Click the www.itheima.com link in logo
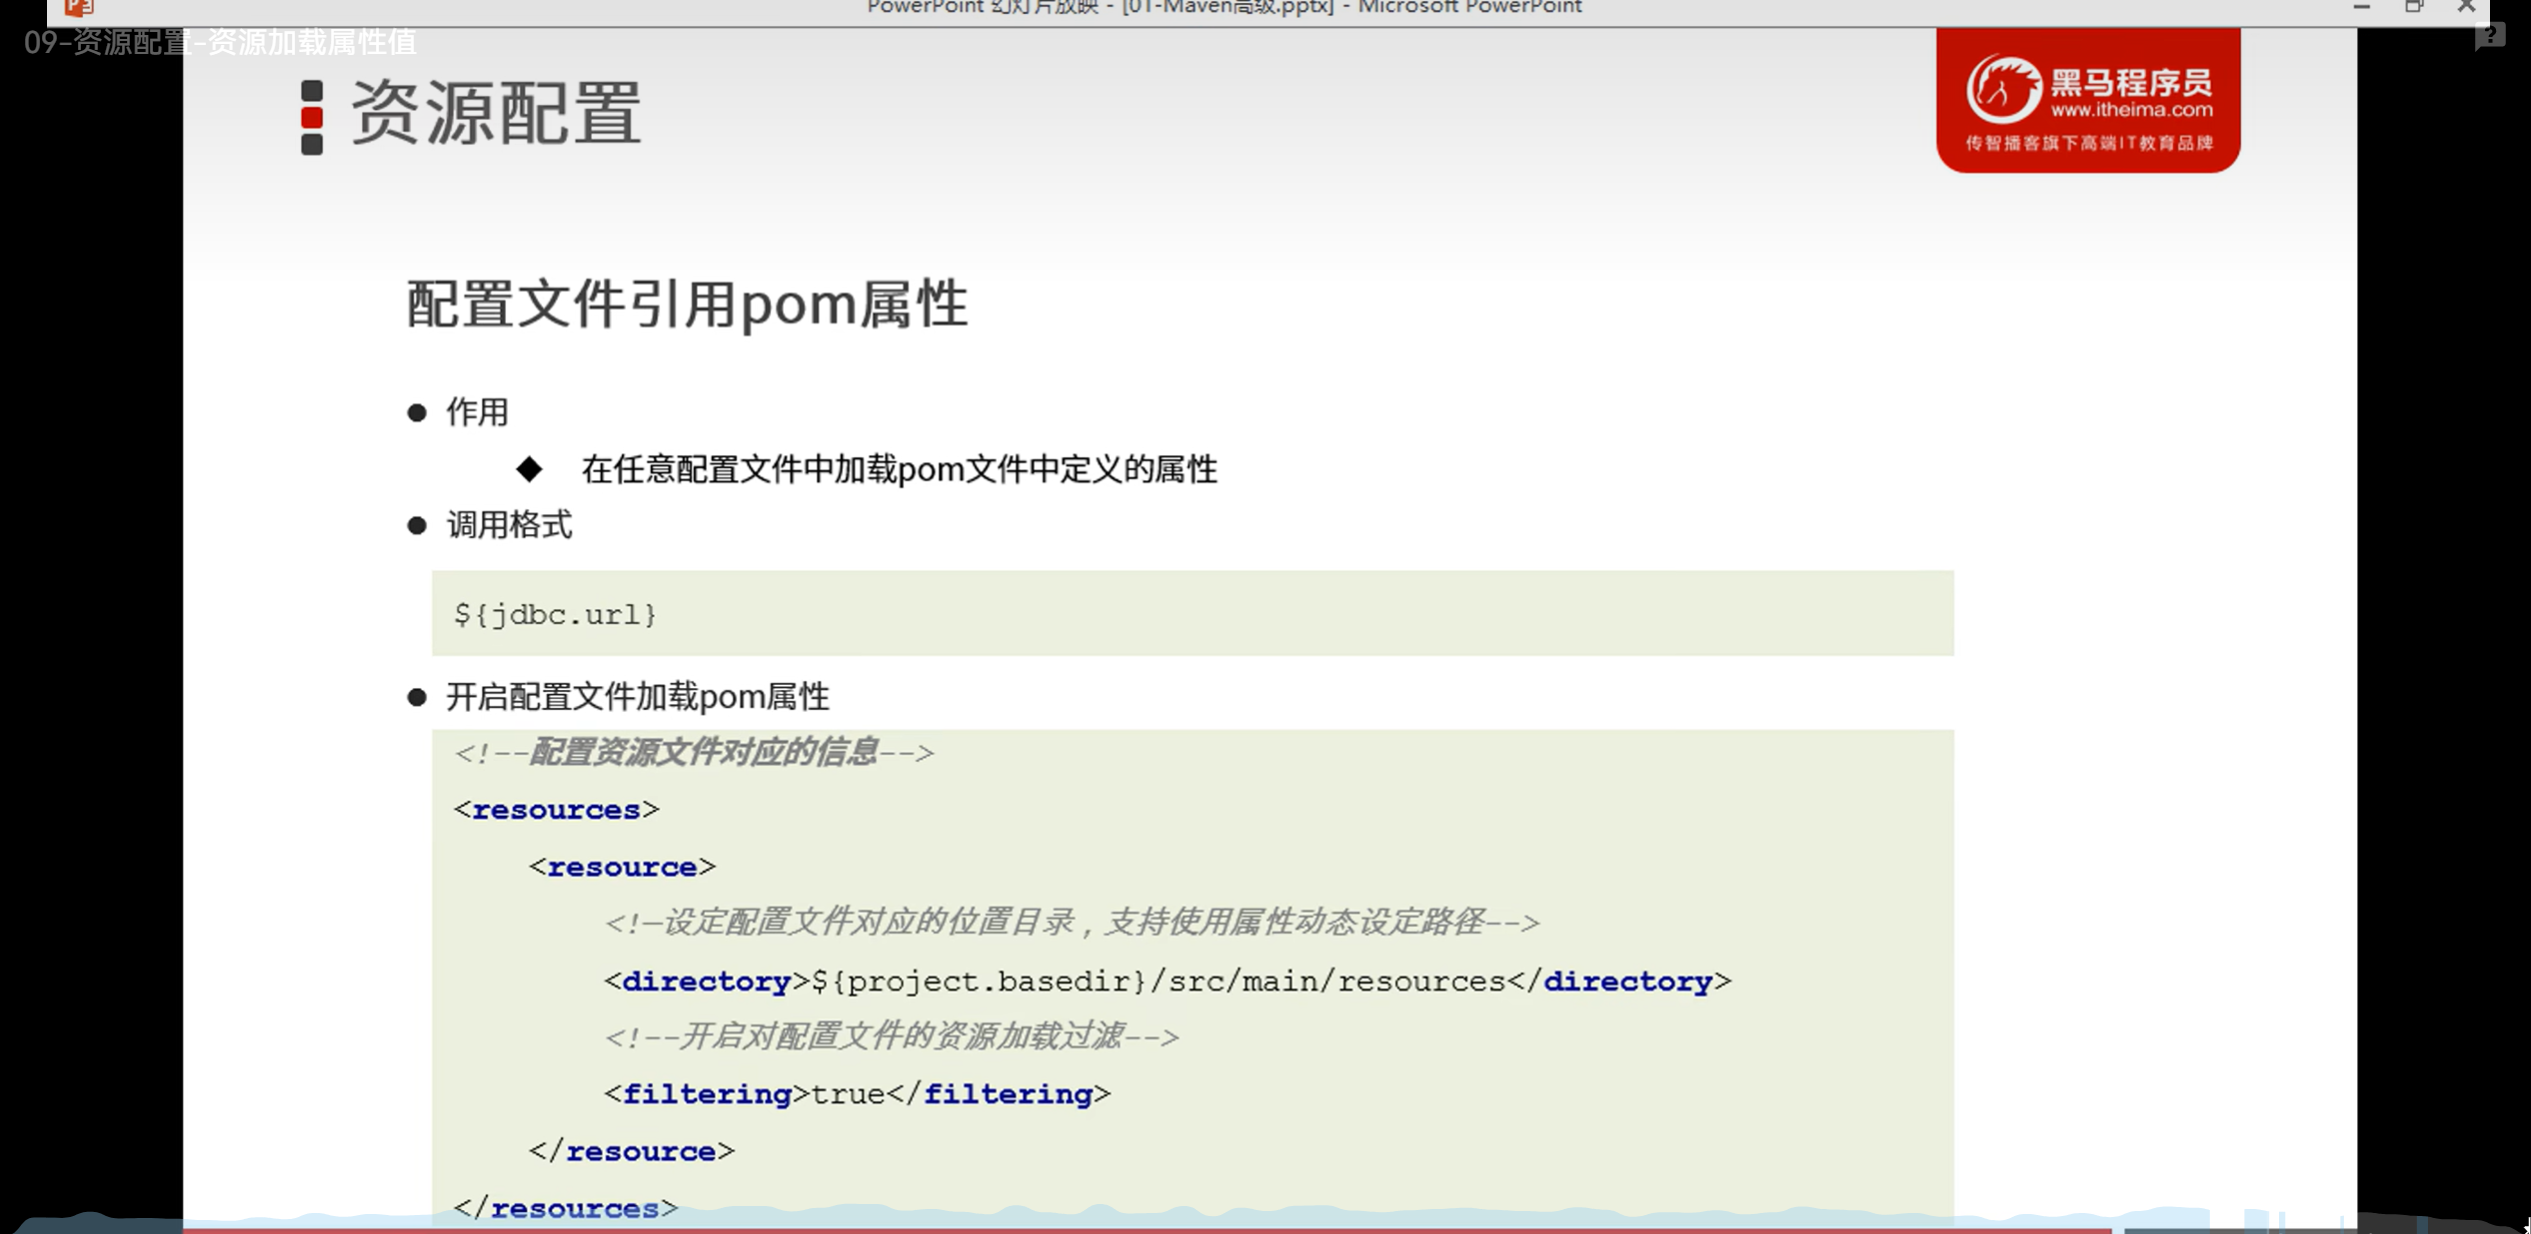Viewport: 2531px width, 1234px height. pos(2131,110)
